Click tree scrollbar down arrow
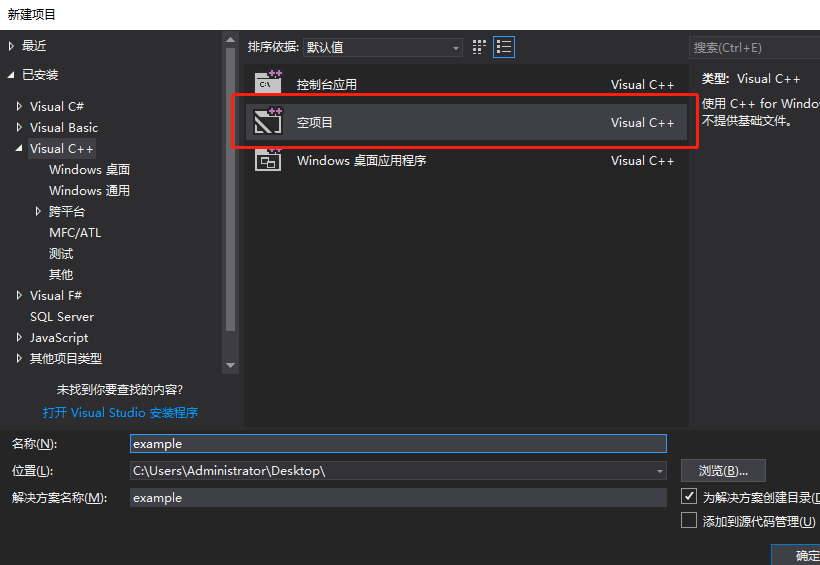The image size is (820, 565). (230, 365)
